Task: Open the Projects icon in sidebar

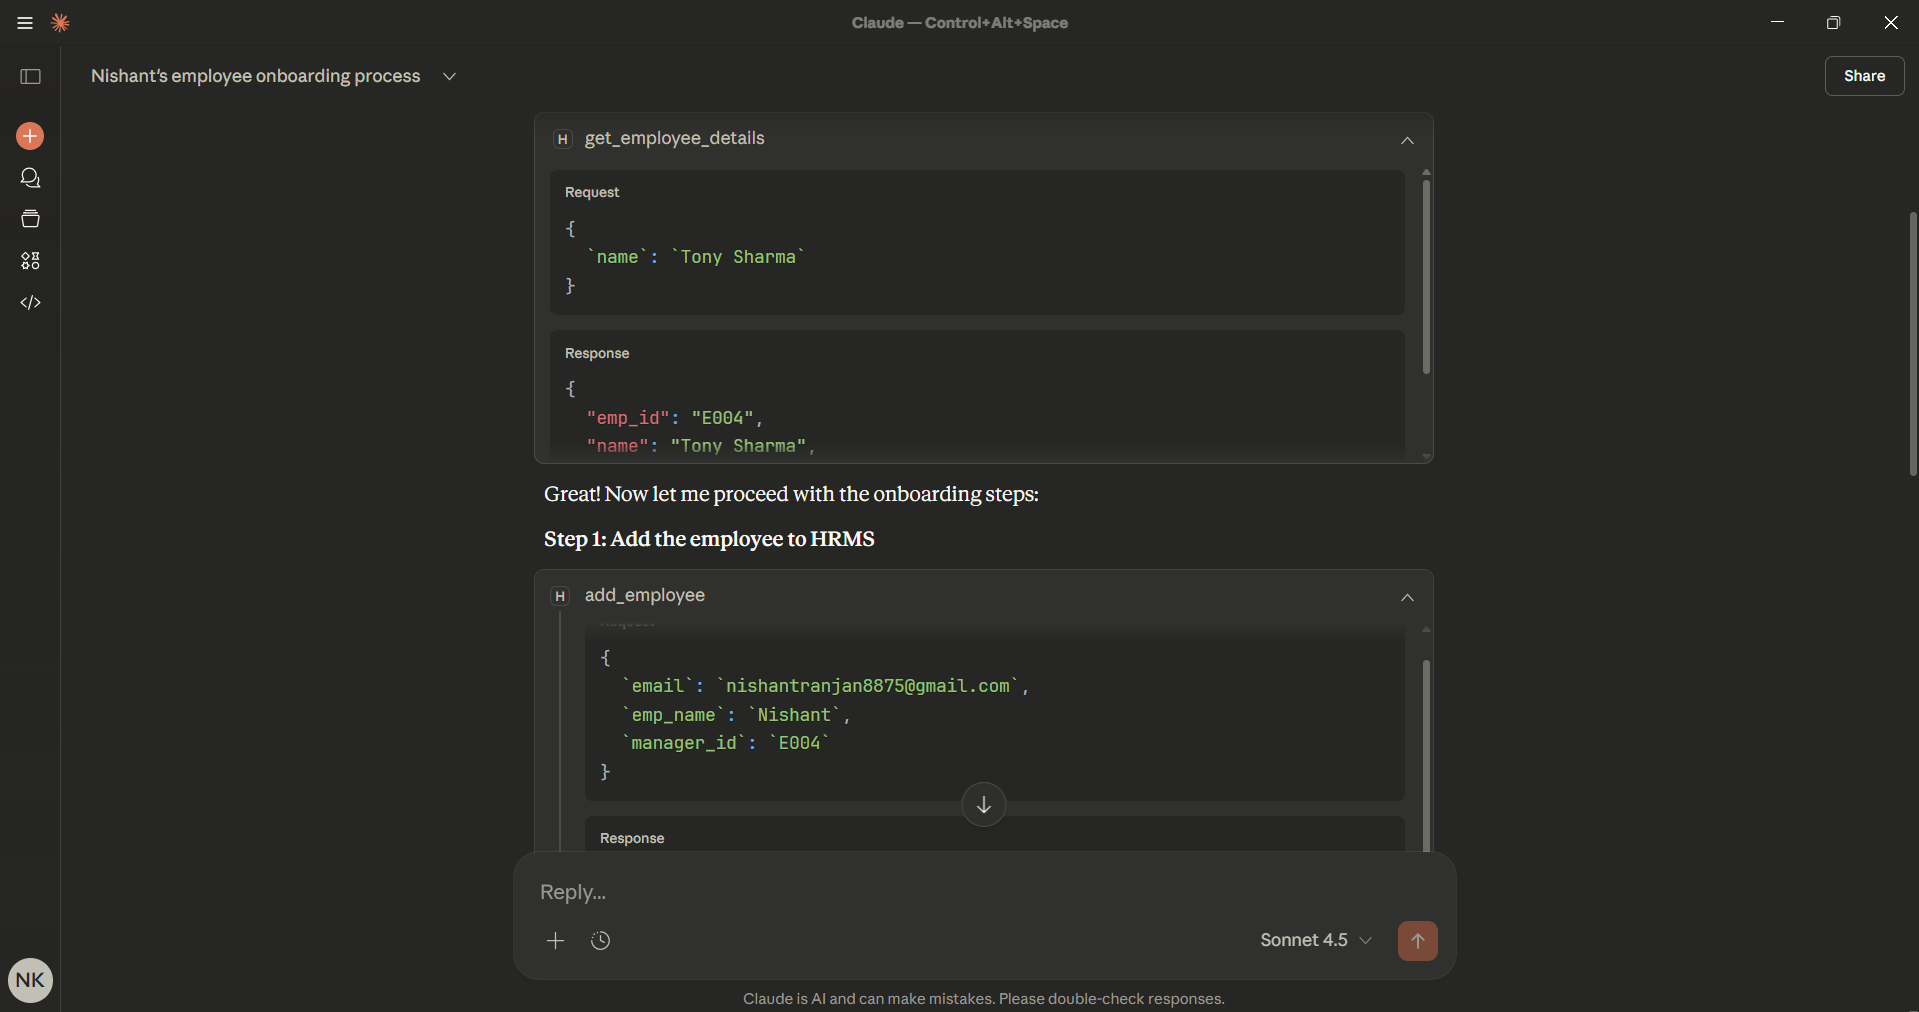Action: tap(30, 219)
